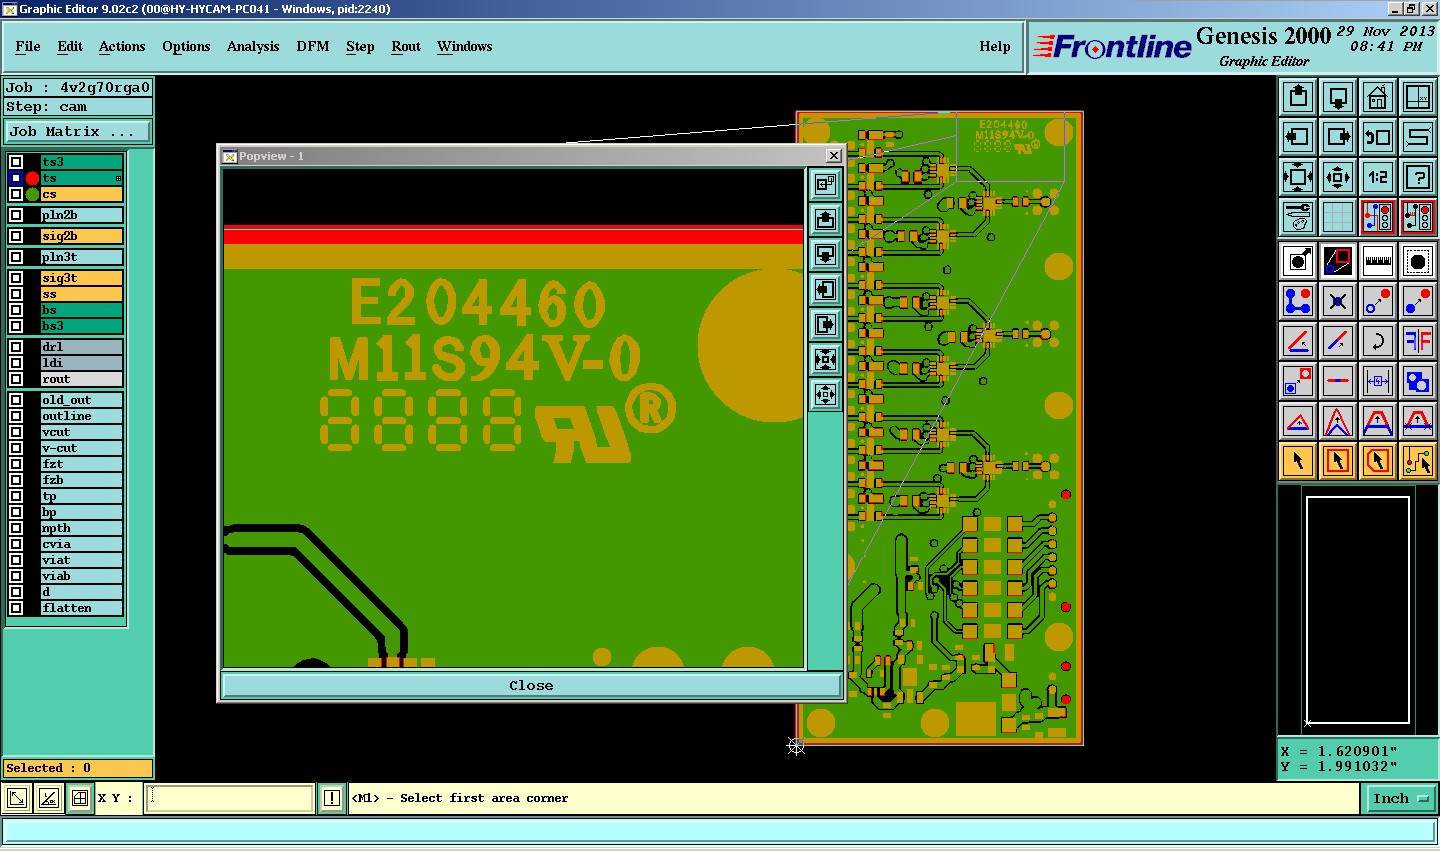The width and height of the screenshot is (1440, 851).
Task: Click the zoom in icon in the main toolbar
Action: pyautogui.click(x=1298, y=177)
